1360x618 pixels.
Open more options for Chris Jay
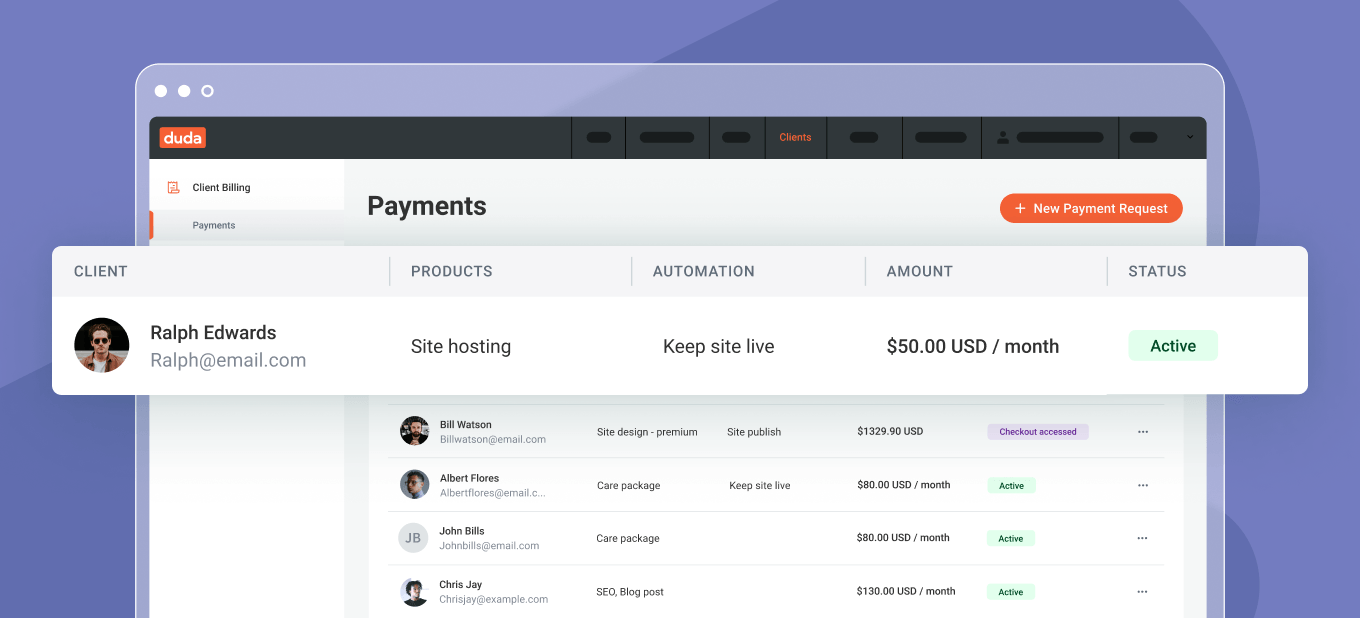coord(1142,592)
